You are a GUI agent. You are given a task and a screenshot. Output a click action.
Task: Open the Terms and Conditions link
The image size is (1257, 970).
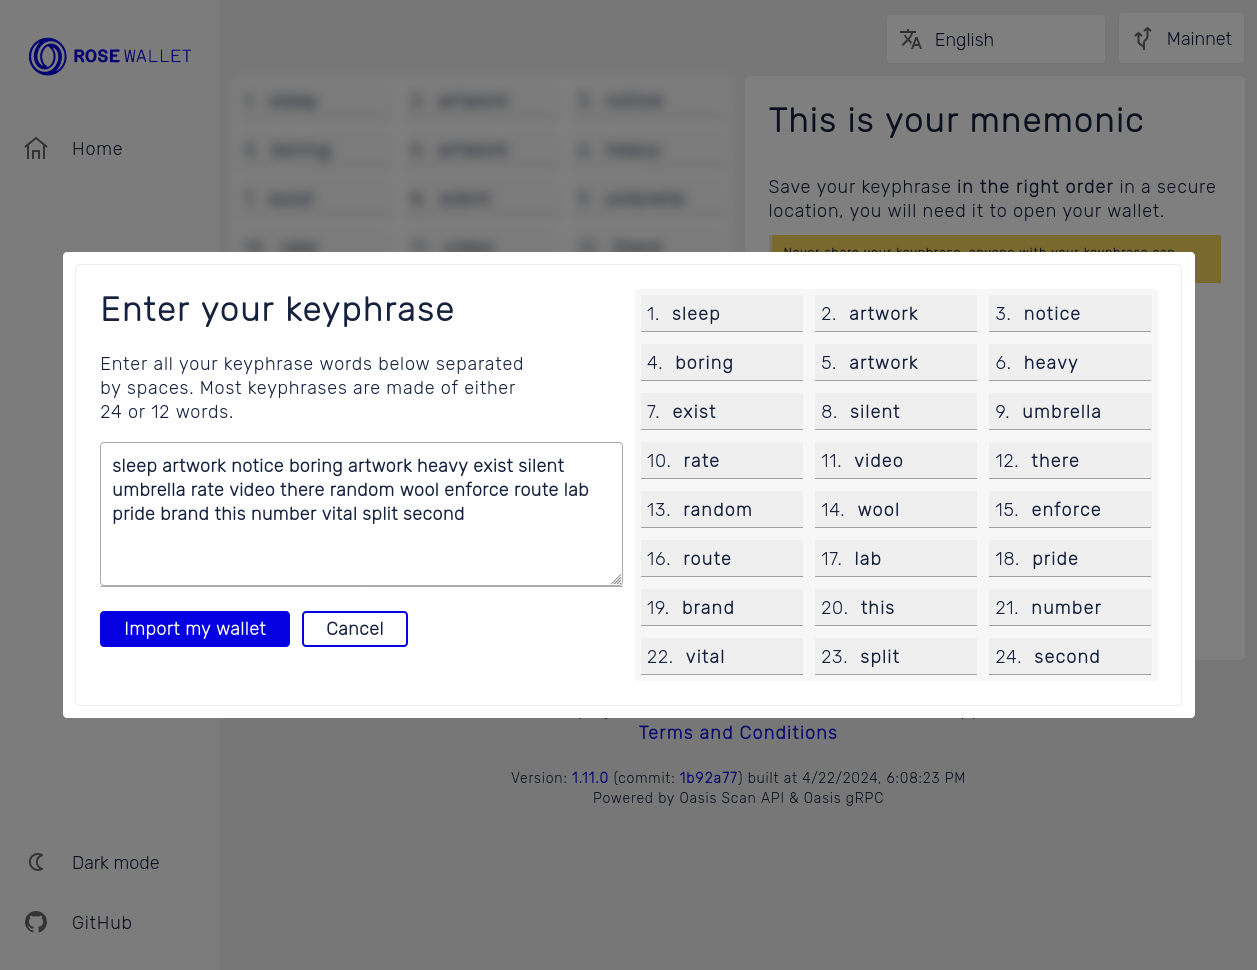coord(738,733)
